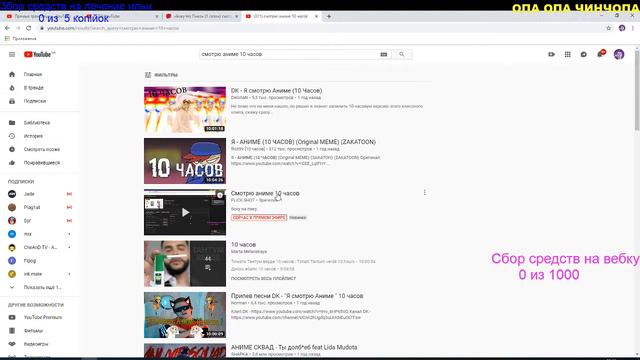Viewport: 640px width, 360px height.
Task: Open the create video camera icon
Action: pos(551,54)
